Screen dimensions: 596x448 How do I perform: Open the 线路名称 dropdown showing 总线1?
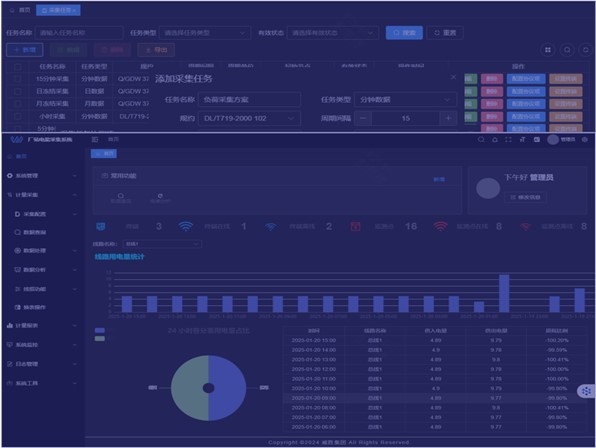(x=162, y=244)
